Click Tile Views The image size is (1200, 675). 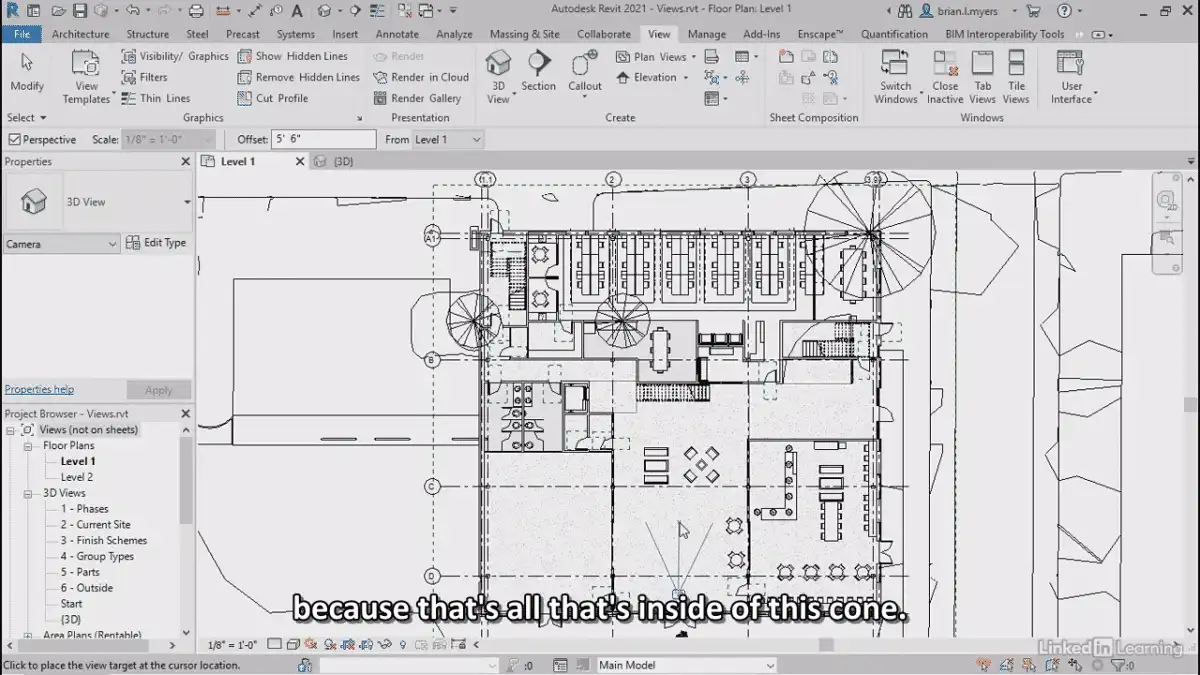1016,78
